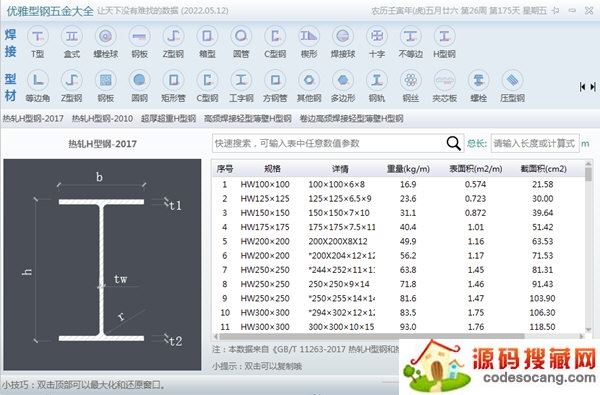Open the 钢轨 profile icon
Image resolution: width=600 pixels, height=395 pixels.
[377, 80]
